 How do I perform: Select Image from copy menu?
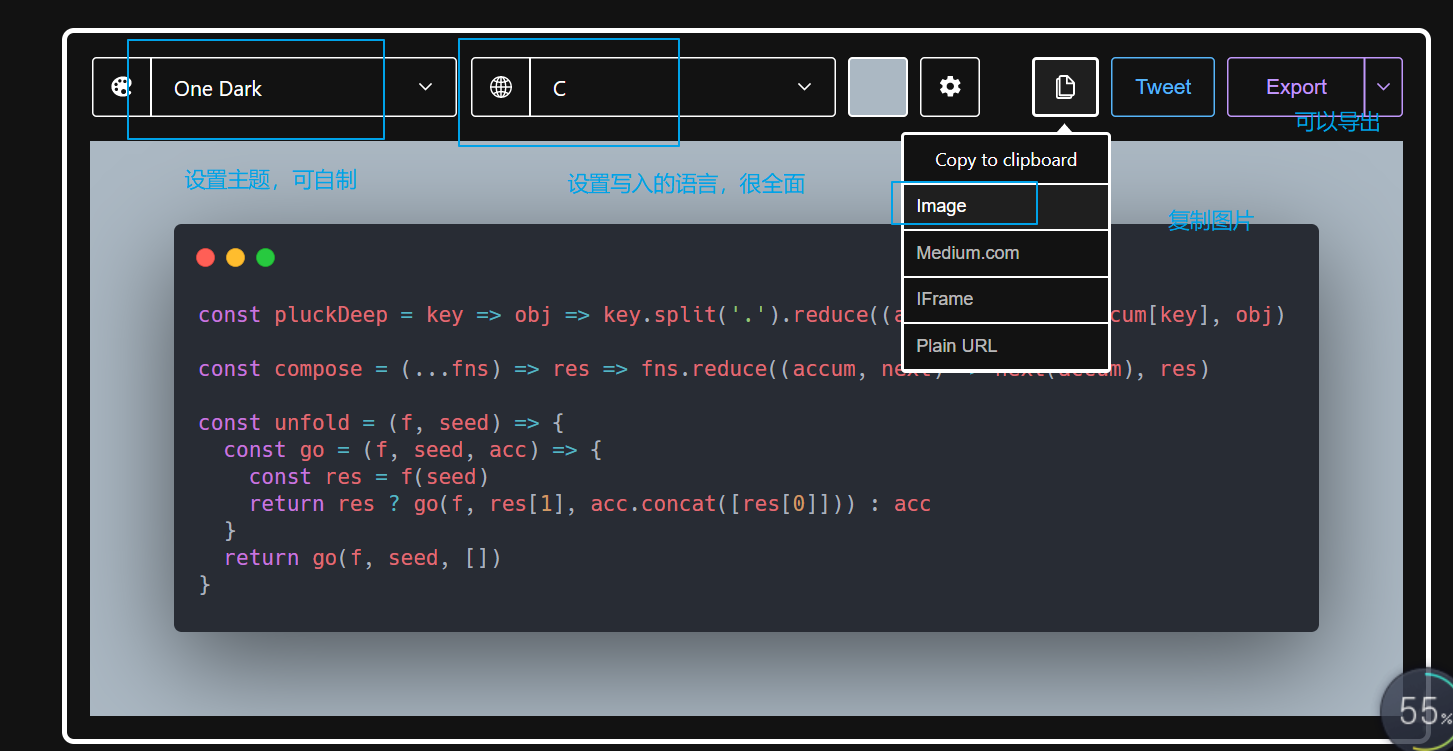click(x=1006, y=206)
